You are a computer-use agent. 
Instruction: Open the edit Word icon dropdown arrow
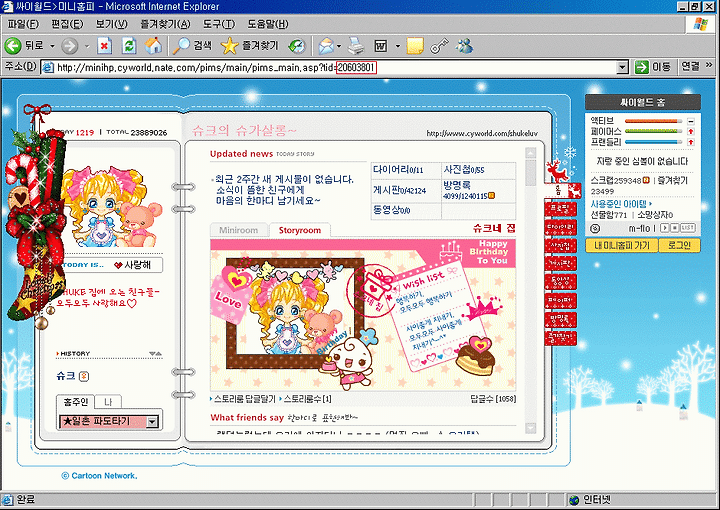click(398, 46)
